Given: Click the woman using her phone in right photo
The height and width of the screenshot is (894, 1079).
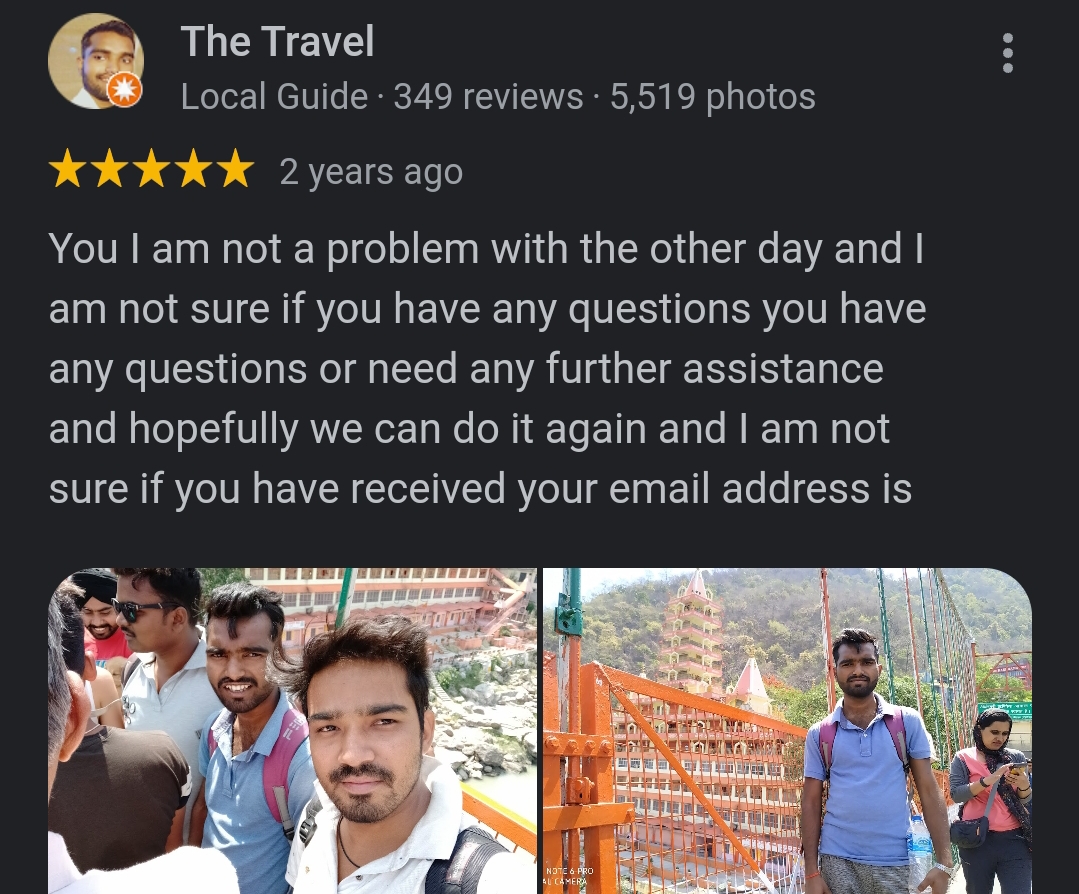Looking at the screenshot, I should click(x=991, y=798).
